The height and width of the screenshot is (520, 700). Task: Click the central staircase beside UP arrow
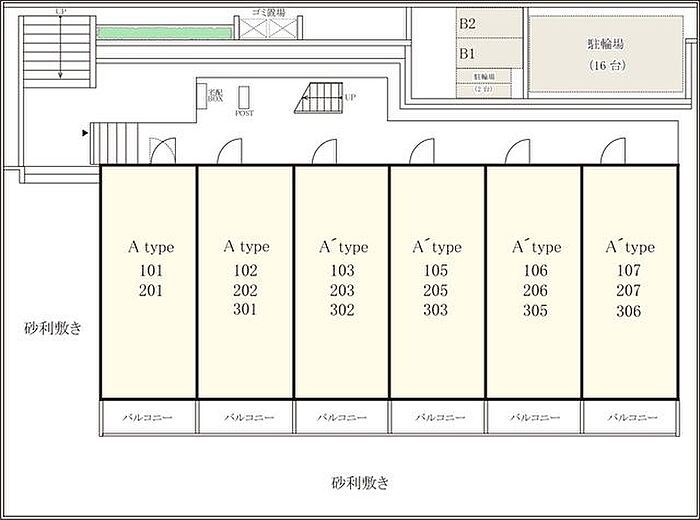(x=317, y=101)
